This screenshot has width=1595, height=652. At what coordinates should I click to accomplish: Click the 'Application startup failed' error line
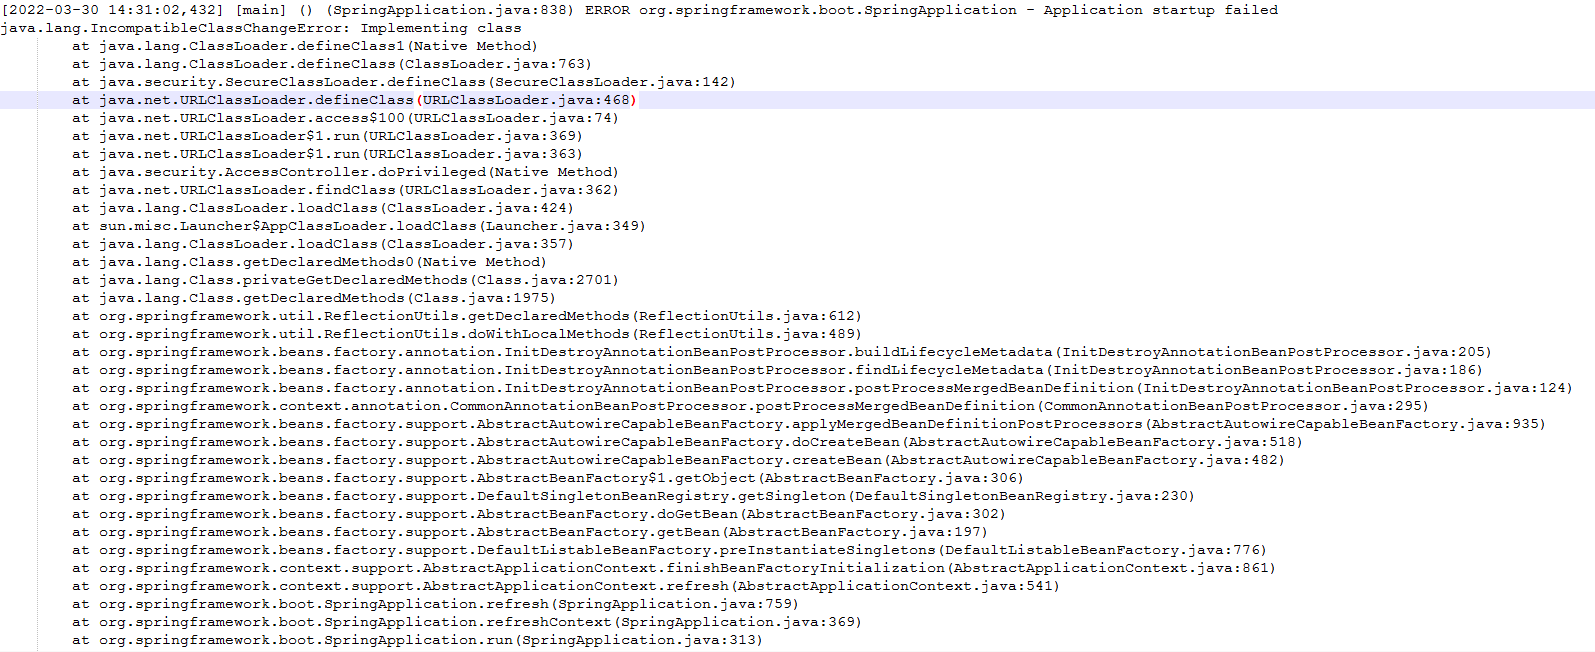point(640,10)
